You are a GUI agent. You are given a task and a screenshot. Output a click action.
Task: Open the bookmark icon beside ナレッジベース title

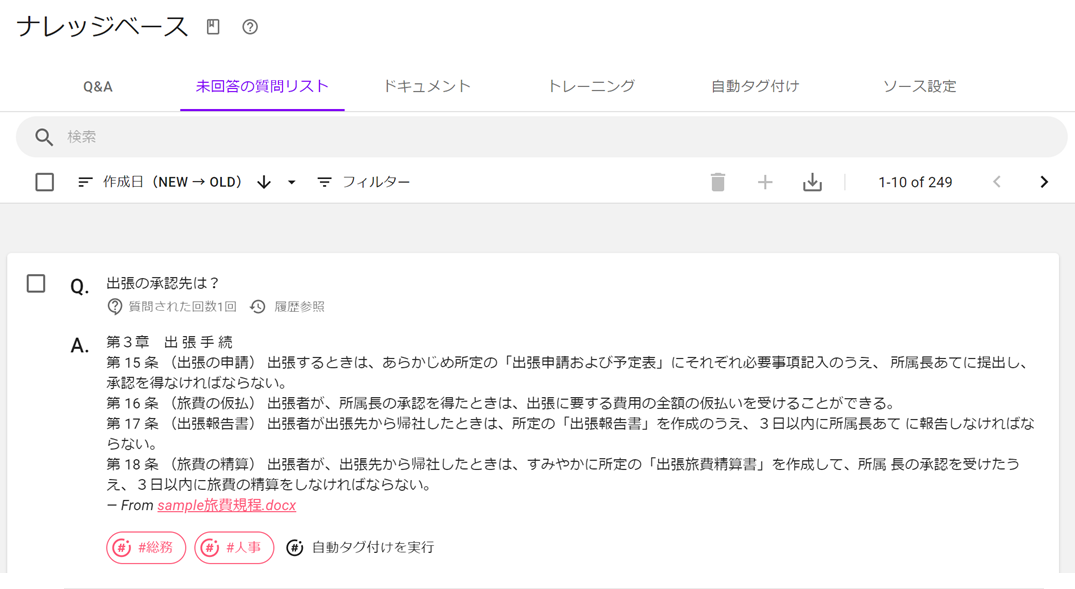pos(213,27)
